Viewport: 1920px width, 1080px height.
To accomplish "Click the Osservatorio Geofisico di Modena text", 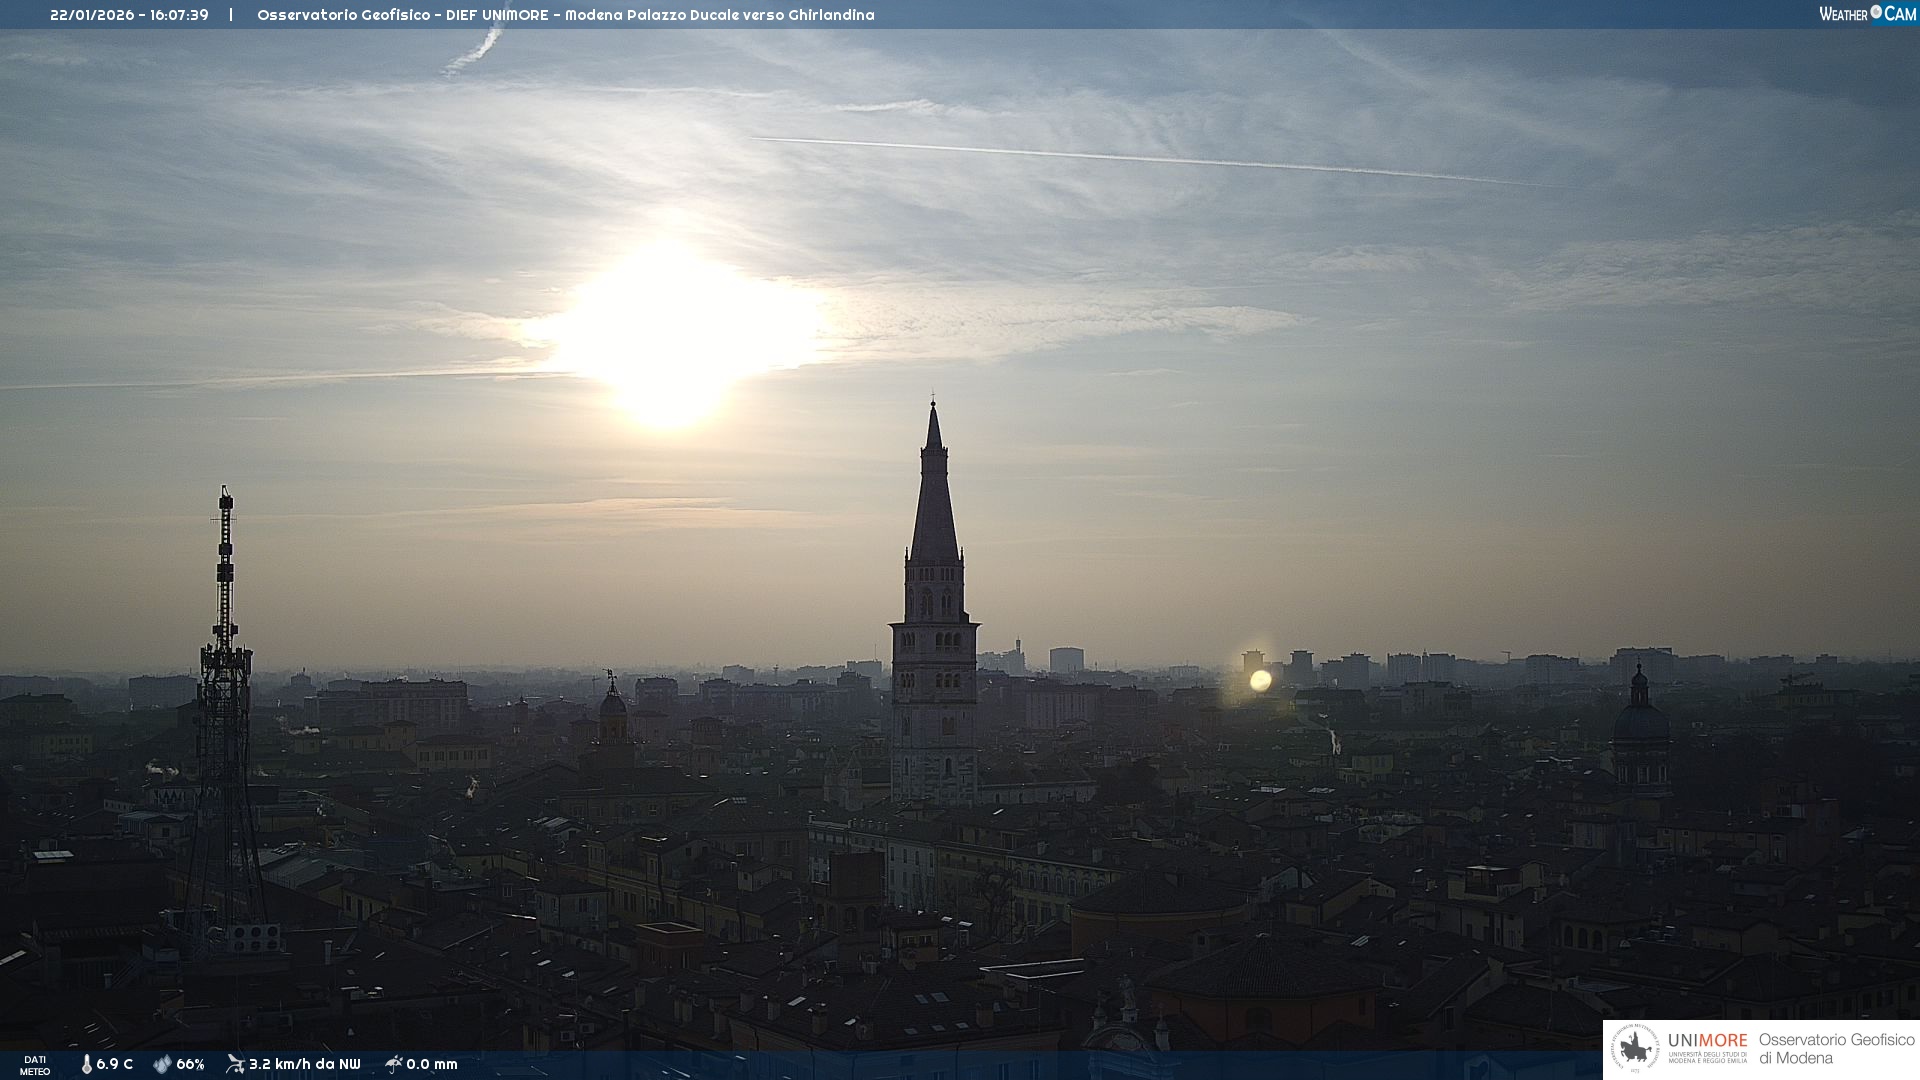I will pyautogui.click(x=1836, y=1049).
